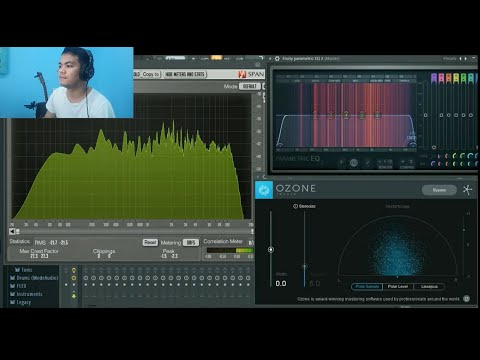Viewport: 480px width, 360px height.
Task: Select previous preset arrow in Parametric EQ title bar
Action: [461, 59]
